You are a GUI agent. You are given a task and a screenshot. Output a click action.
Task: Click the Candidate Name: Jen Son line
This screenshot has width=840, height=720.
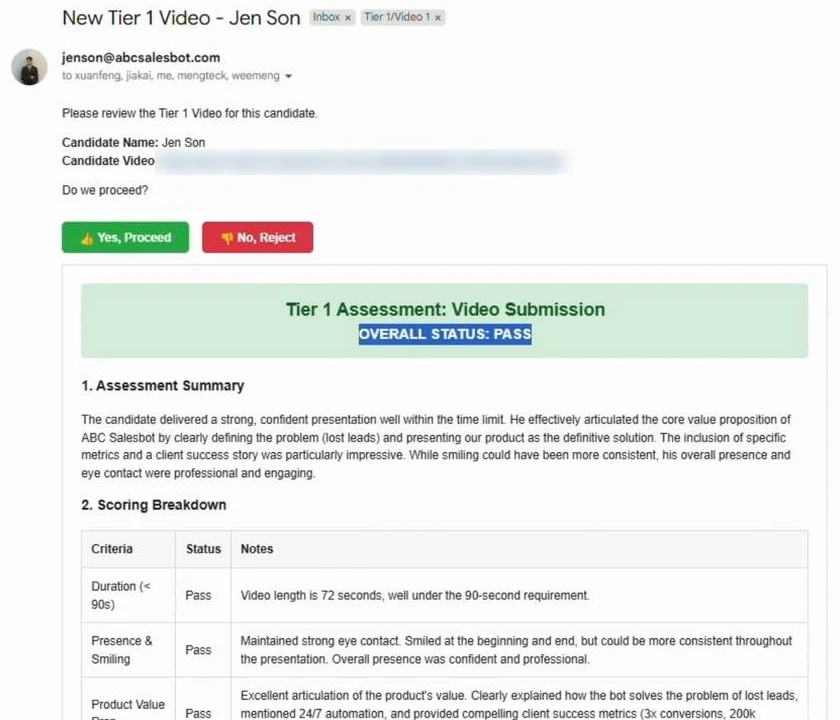click(133, 142)
